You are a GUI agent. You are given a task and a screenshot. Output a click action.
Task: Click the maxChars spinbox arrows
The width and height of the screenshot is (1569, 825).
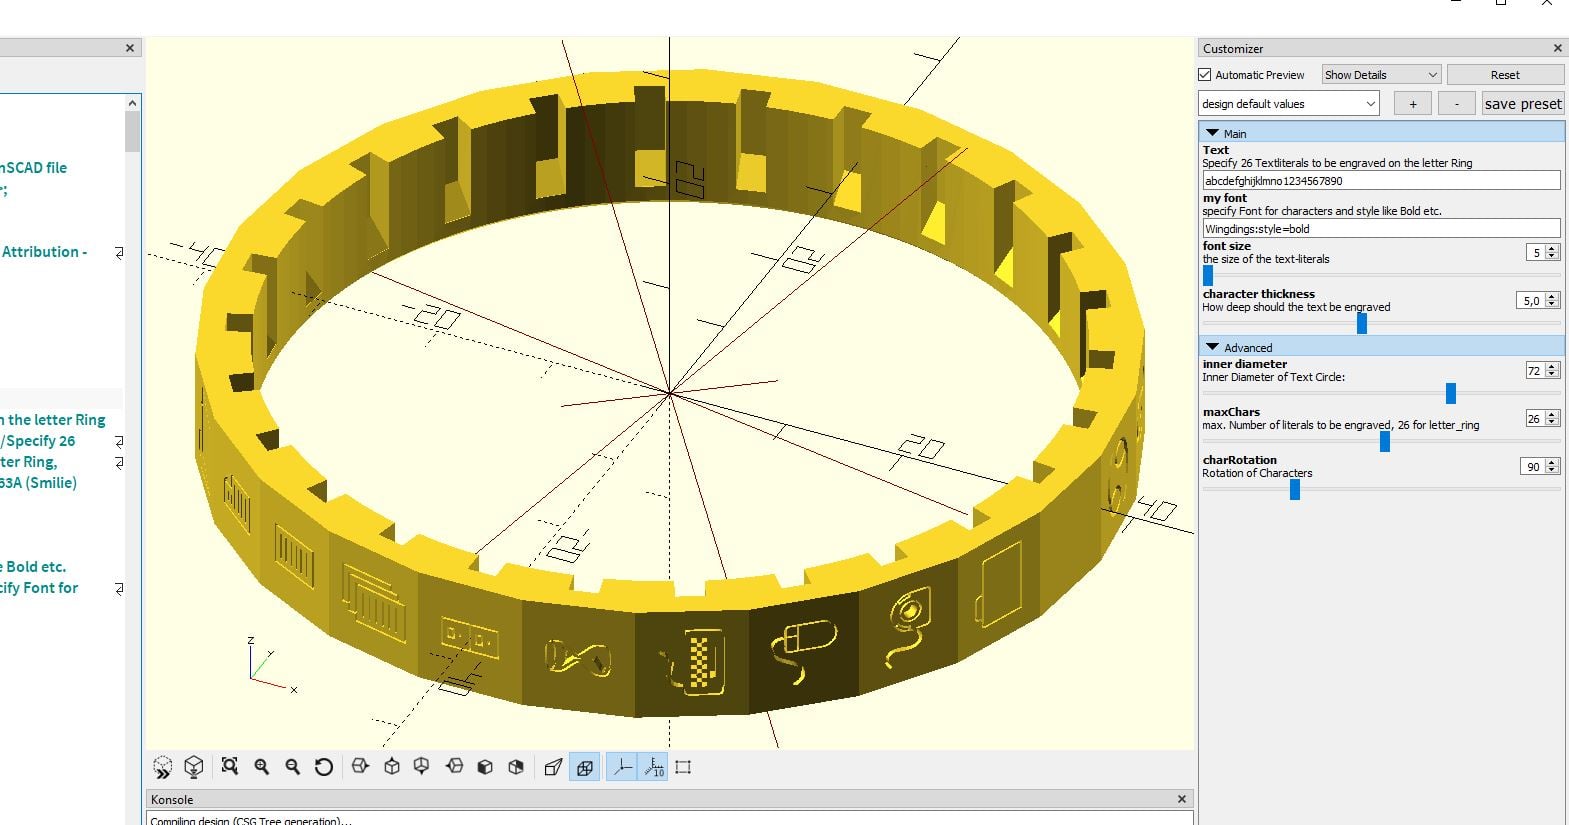pos(1552,418)
